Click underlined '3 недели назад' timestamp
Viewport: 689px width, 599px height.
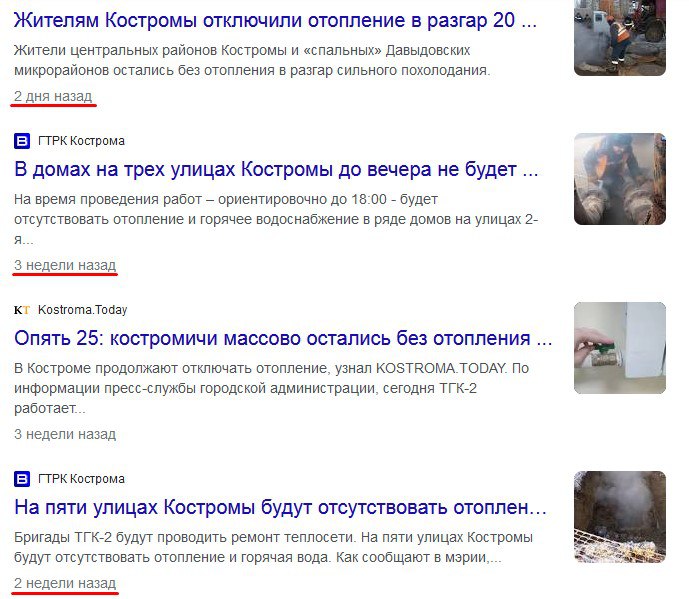click(65, 265)
